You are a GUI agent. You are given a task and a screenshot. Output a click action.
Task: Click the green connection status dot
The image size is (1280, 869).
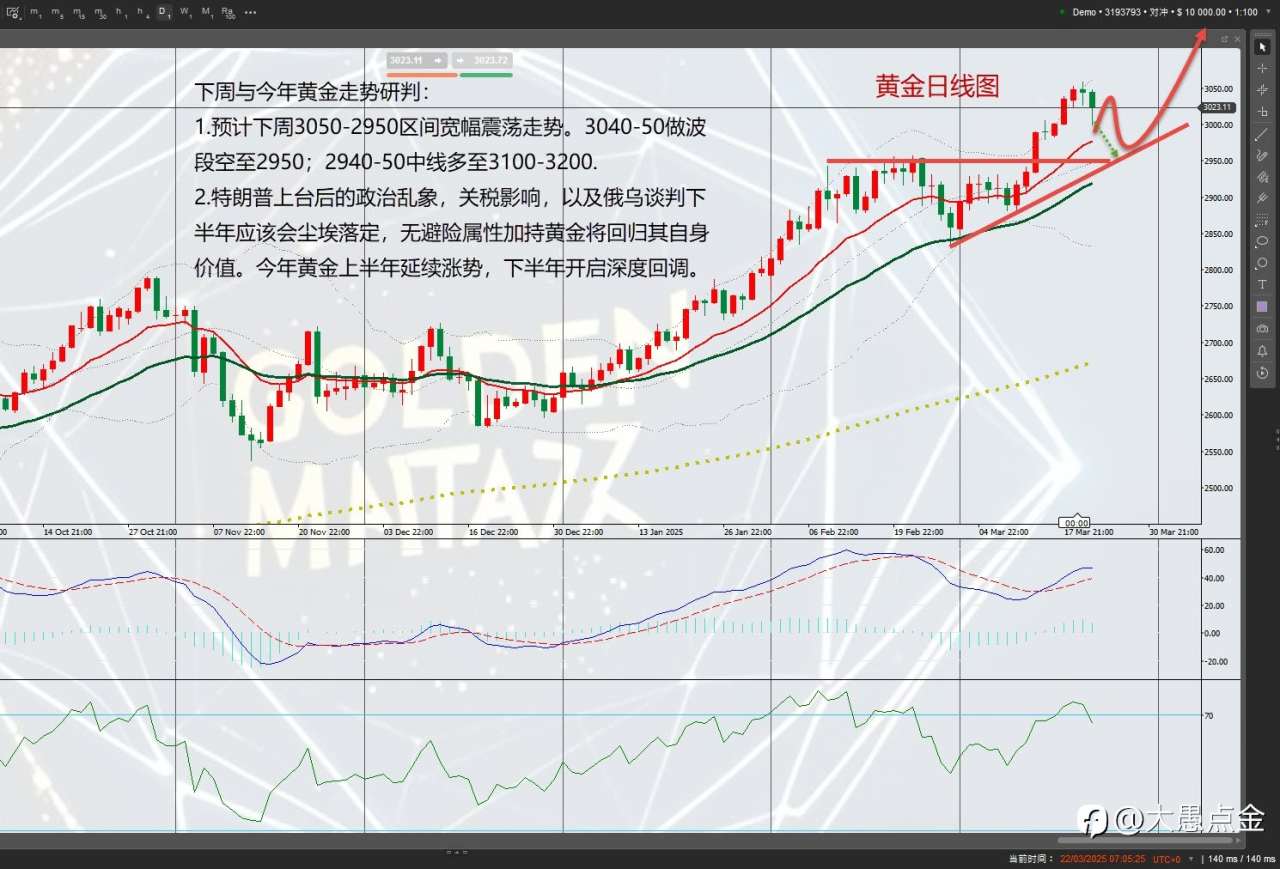click(x=1062, y=12)
